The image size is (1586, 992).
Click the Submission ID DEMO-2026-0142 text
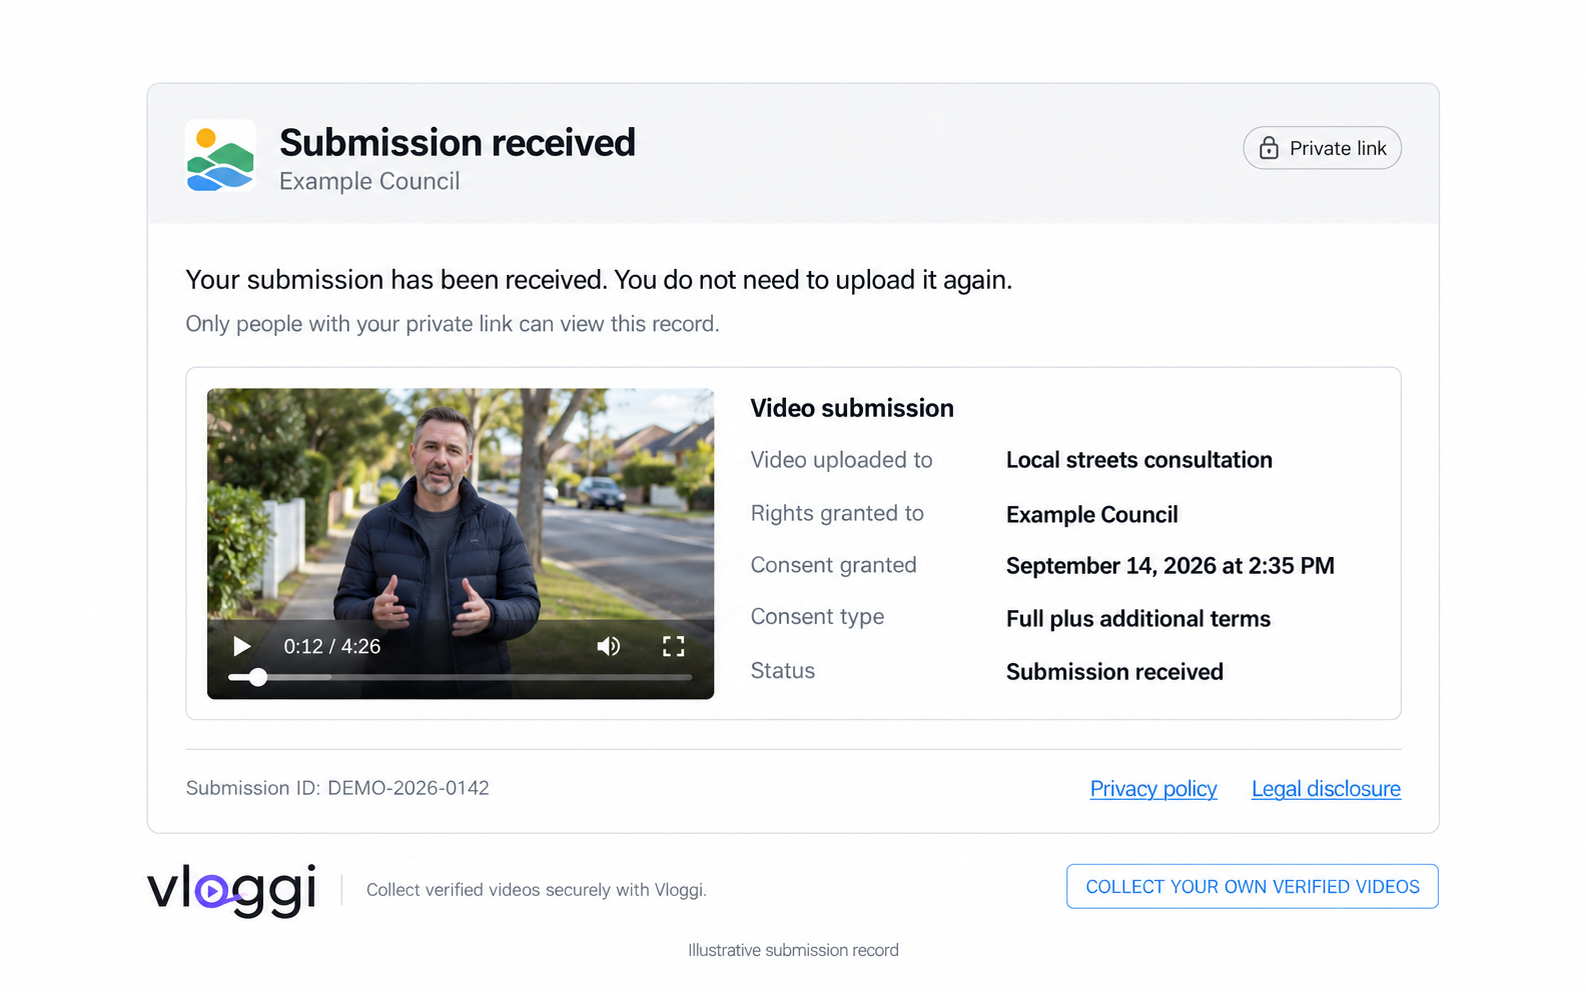coord(338,788)
